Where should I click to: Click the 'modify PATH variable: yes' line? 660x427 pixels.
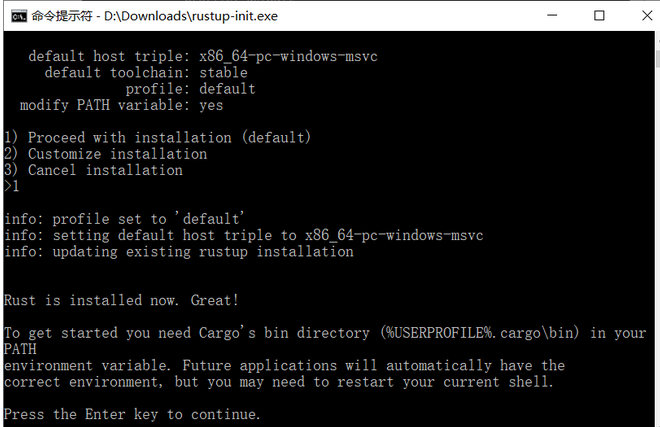click(x=121, y=105)
